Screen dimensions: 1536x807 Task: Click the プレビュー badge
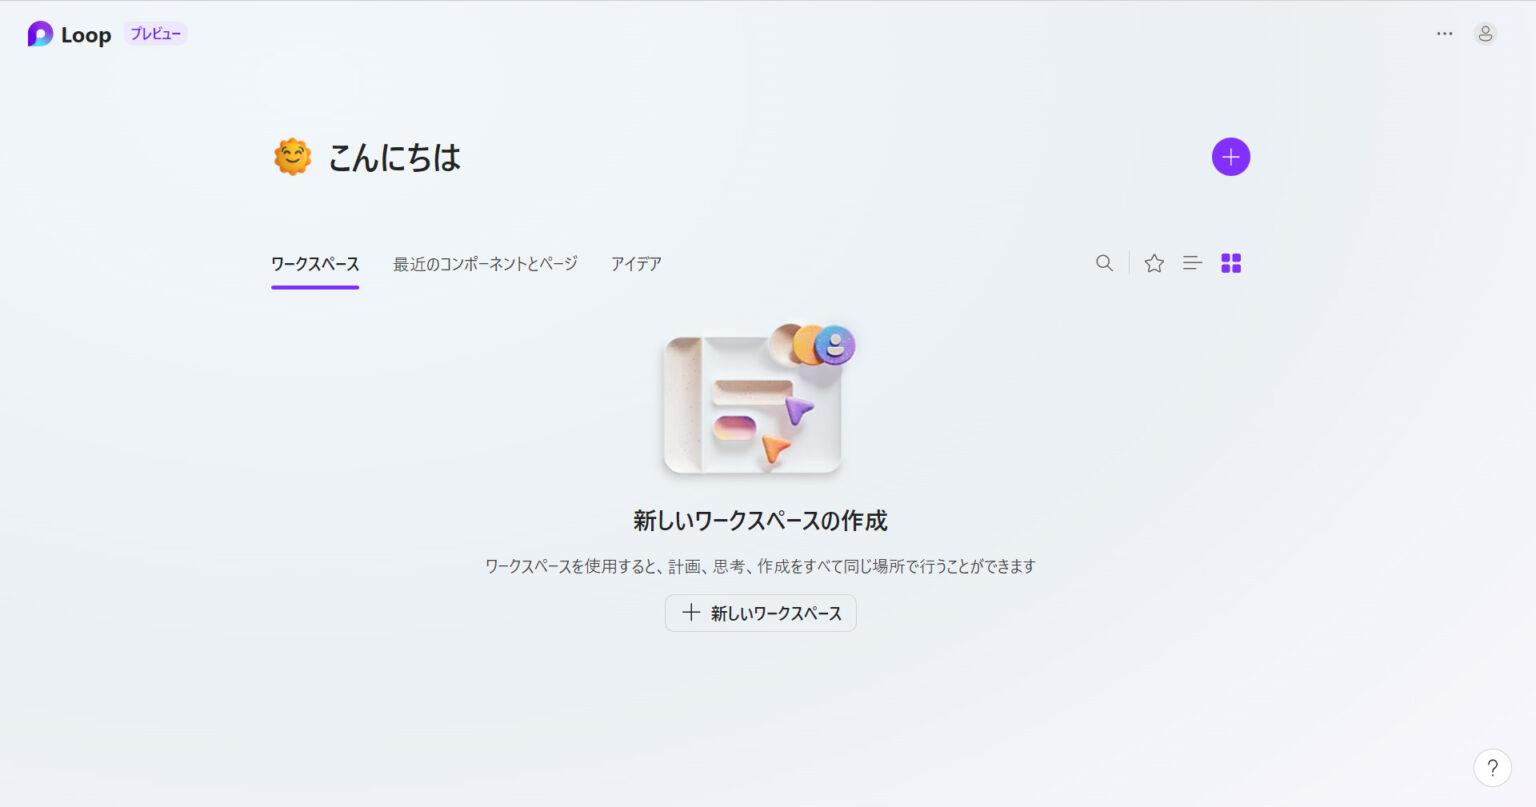(155, 33)
